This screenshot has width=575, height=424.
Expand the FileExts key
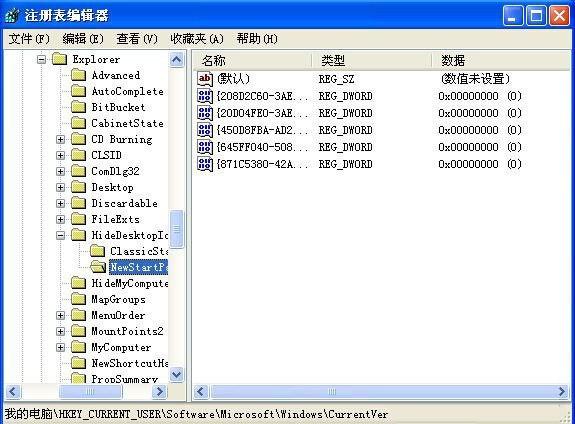pyautogui.click(x=61, y=219)
